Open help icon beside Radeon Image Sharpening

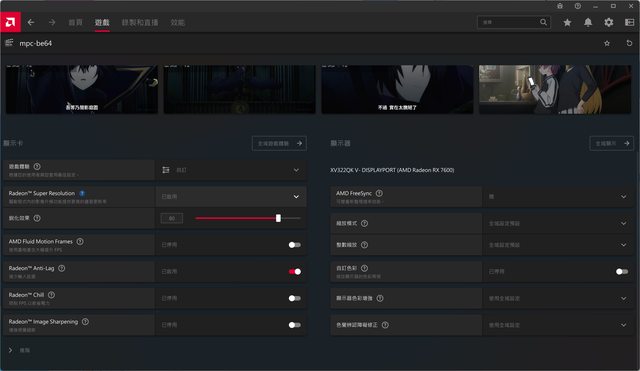pos(85,322)
